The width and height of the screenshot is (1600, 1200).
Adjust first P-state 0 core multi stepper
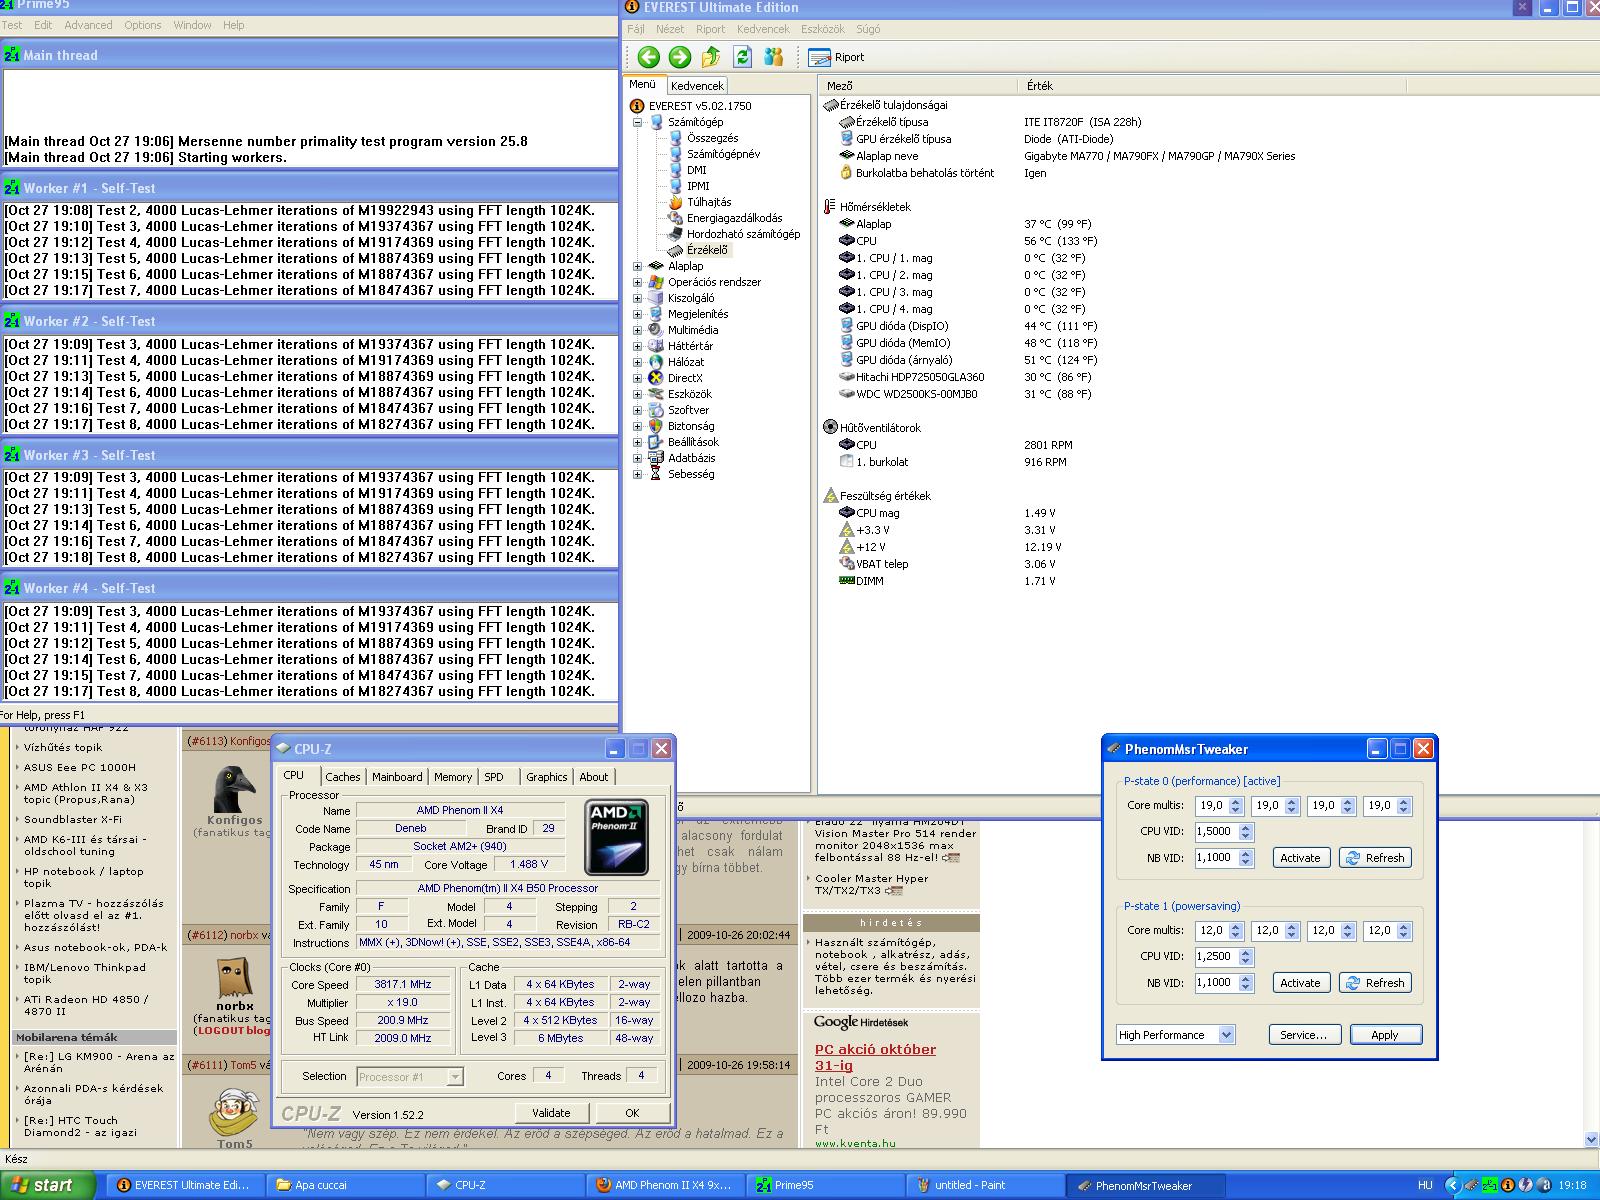coord(1236,805)
